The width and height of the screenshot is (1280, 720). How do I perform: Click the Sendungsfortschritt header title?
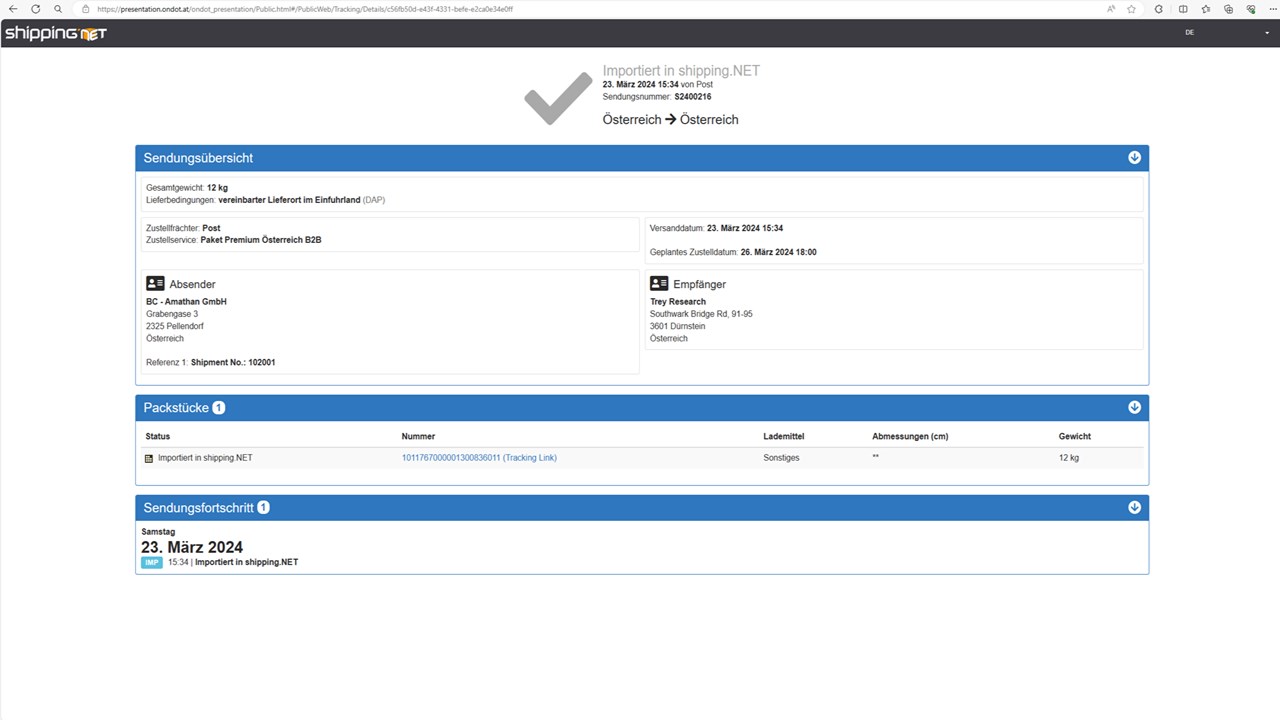(198, 508)
